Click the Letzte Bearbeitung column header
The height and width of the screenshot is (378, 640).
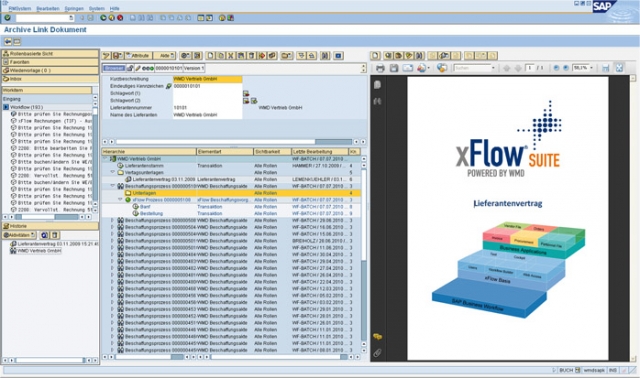pyautogui.click(x=320, y=151)
